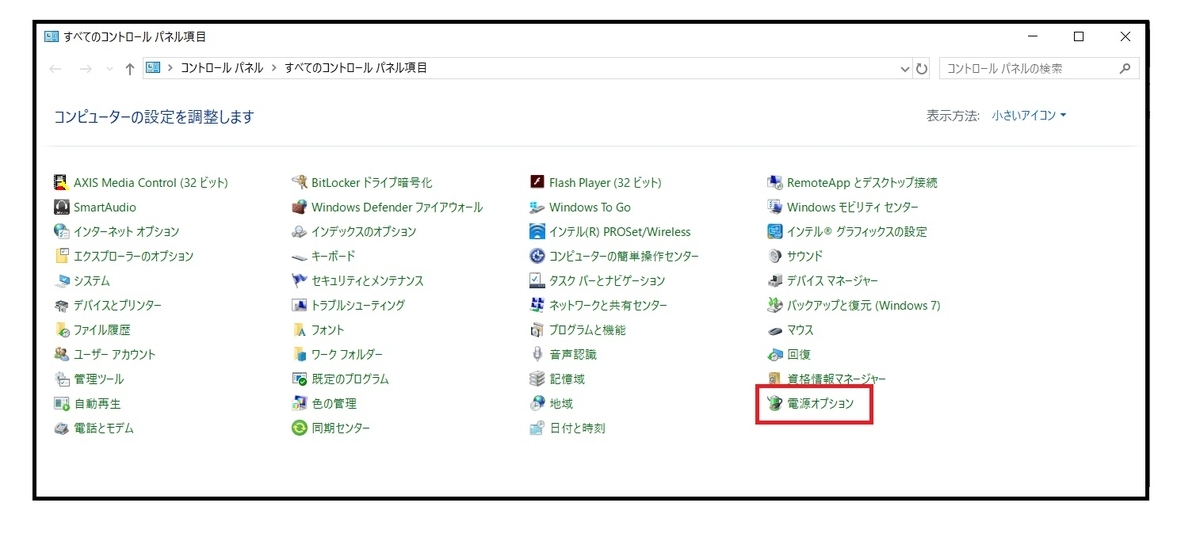Click the 管理ツール icon
1200x537 pixels.
(x=62, y=379)
